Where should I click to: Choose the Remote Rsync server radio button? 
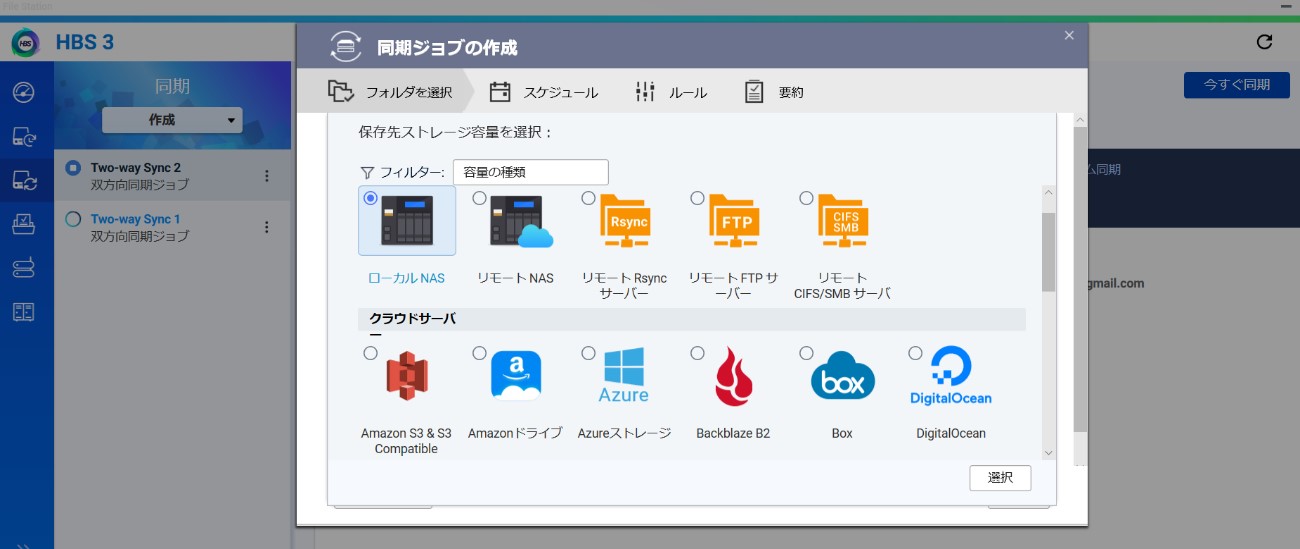(x=588, y=198)
